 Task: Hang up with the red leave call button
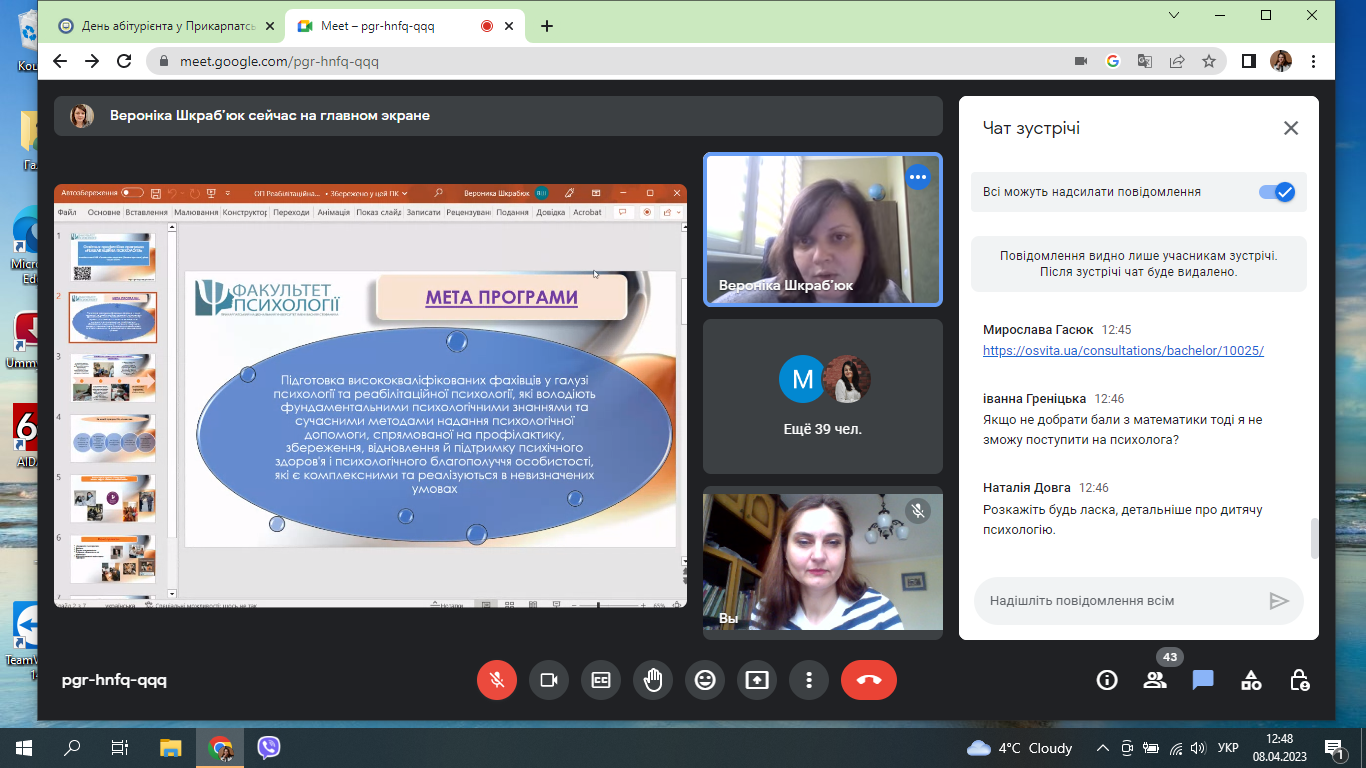pos(869,680)
